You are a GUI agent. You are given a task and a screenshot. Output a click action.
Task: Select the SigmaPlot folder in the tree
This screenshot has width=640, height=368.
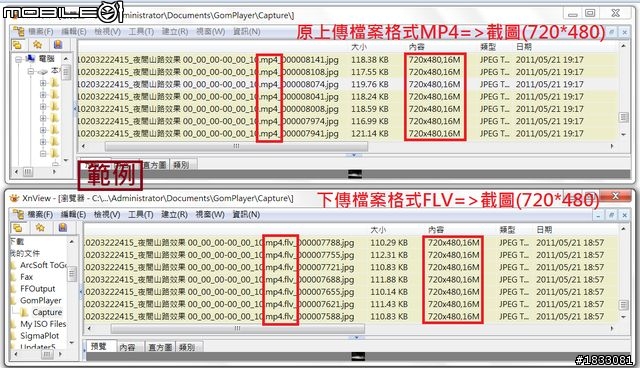click(x=40, y=336)
